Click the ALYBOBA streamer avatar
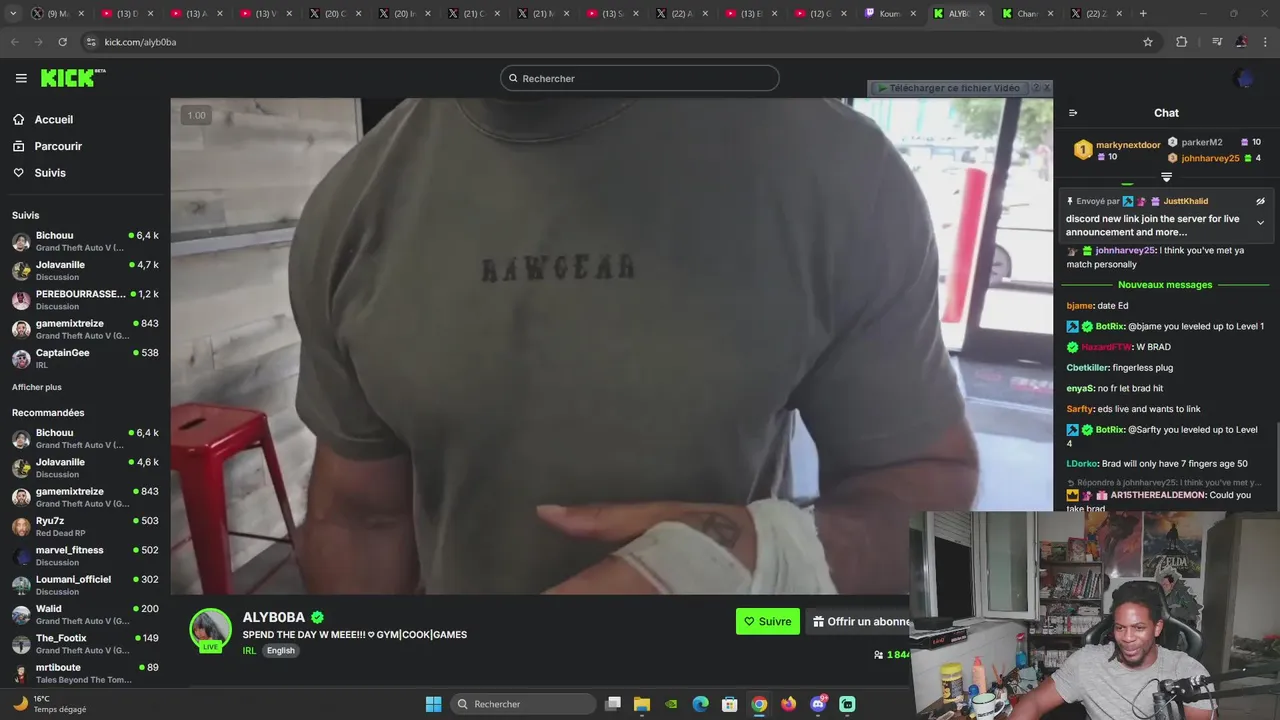The width and height of the screenshot is (1280, 720). 210,629
